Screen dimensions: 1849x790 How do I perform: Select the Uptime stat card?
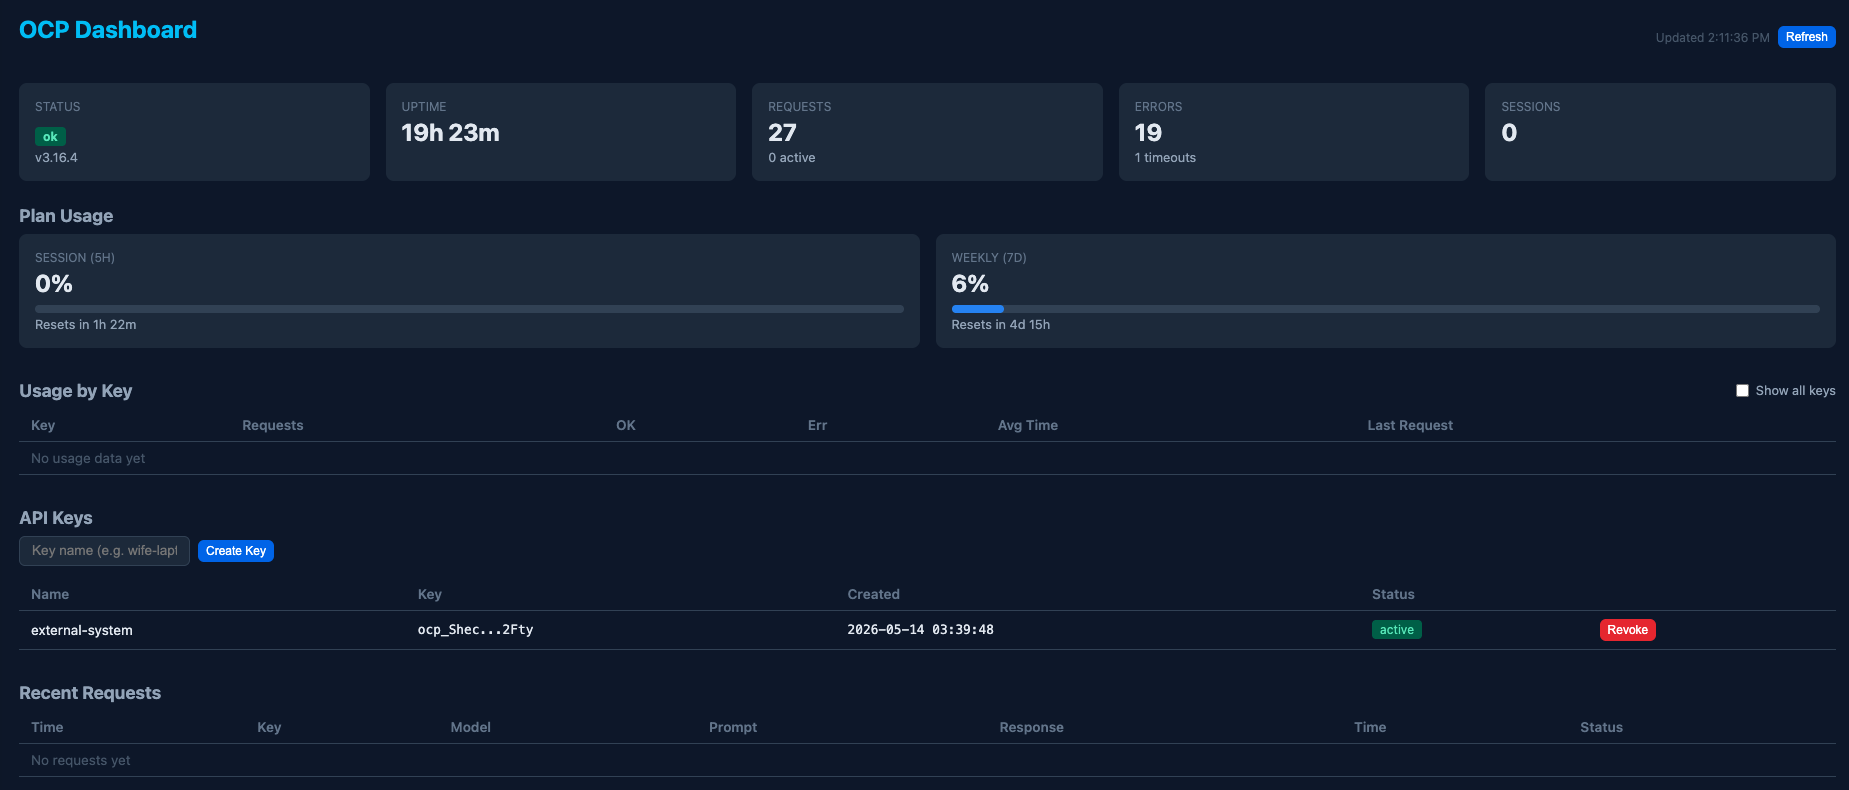560,132
